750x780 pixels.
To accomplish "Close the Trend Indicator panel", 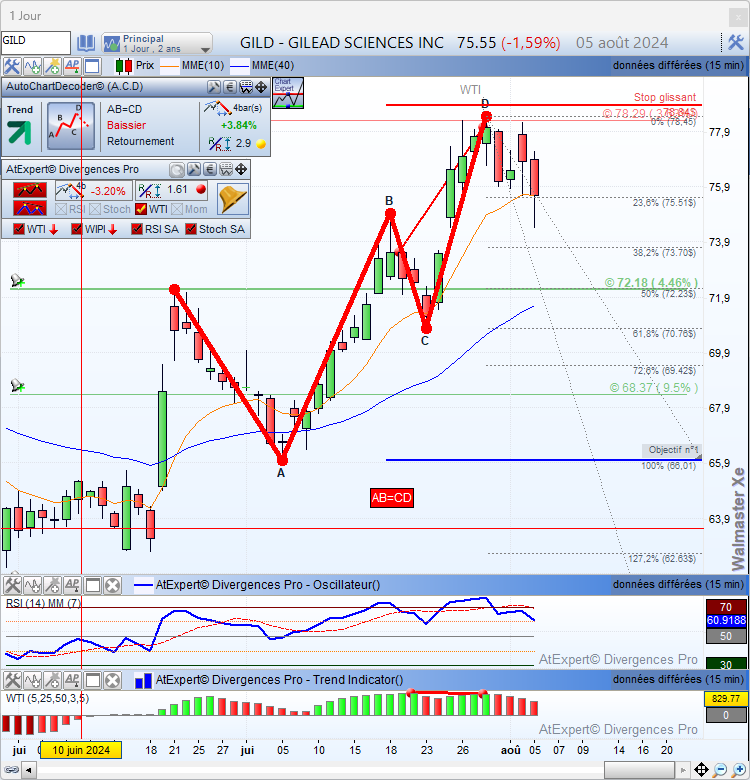I will point(112,681).
